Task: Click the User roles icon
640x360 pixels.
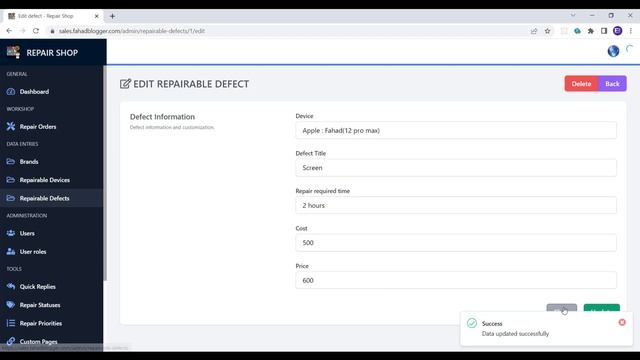Action: click(11, 251)
